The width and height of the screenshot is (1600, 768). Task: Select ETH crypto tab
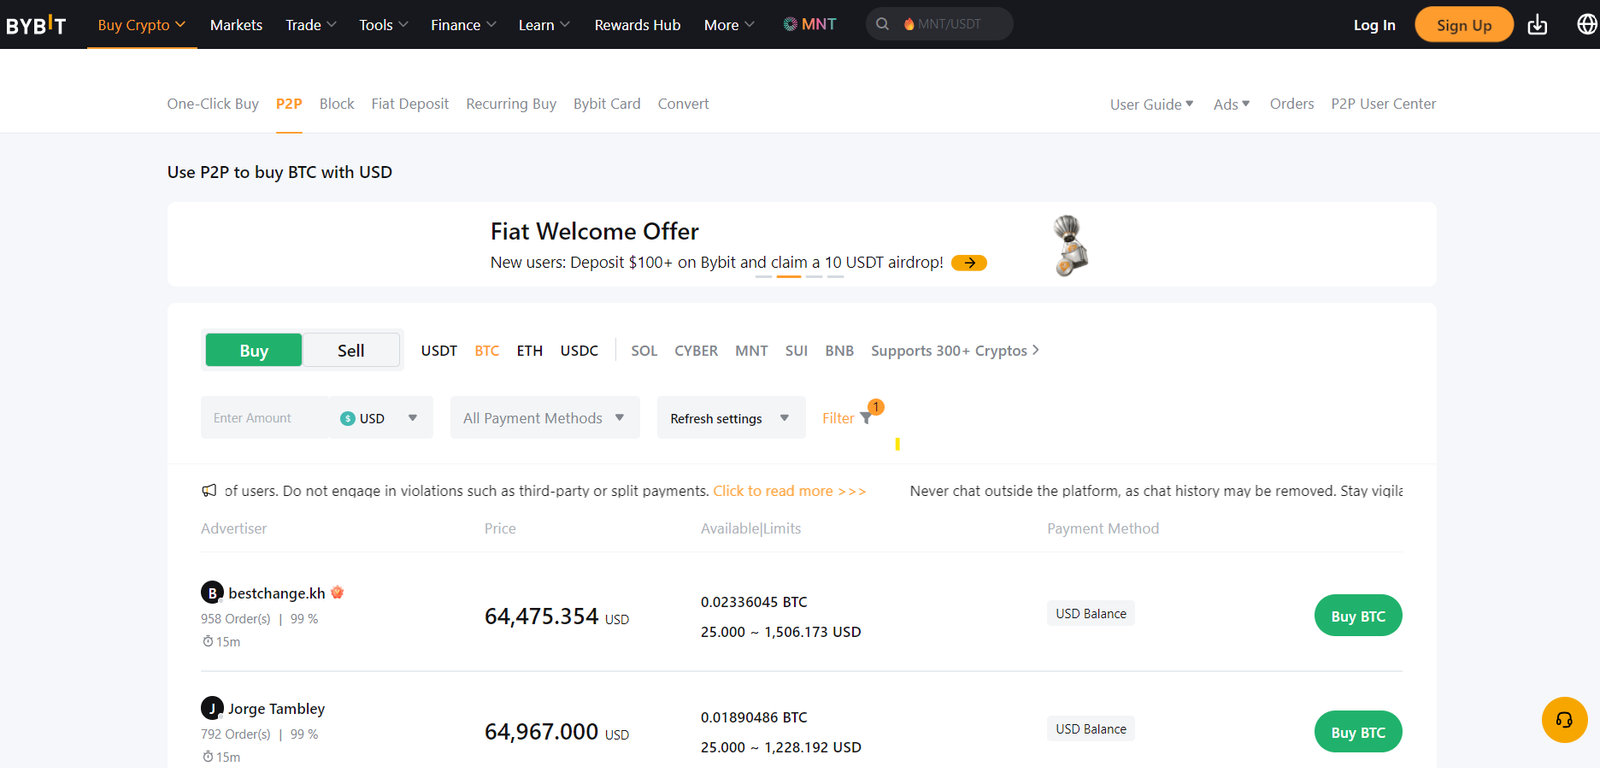click(530, 351)
